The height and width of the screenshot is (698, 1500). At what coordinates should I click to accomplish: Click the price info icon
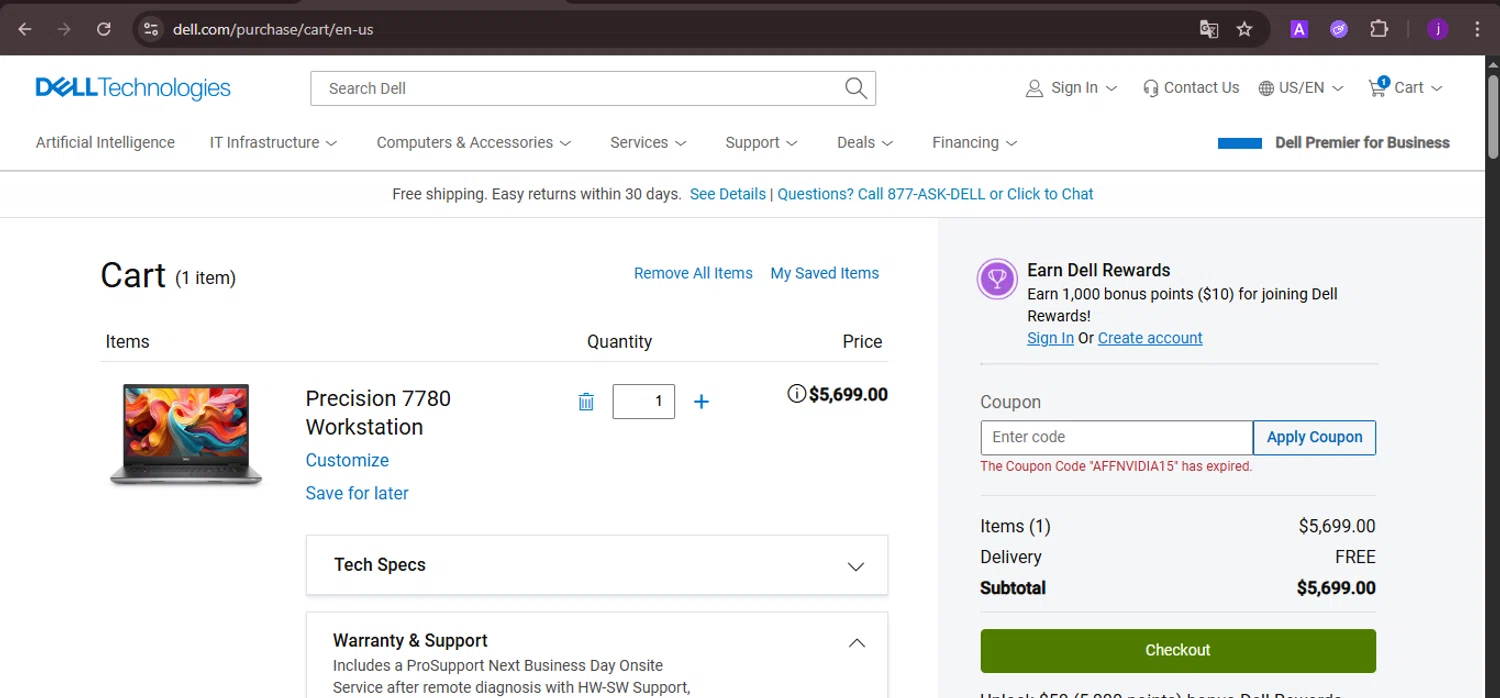797,394
